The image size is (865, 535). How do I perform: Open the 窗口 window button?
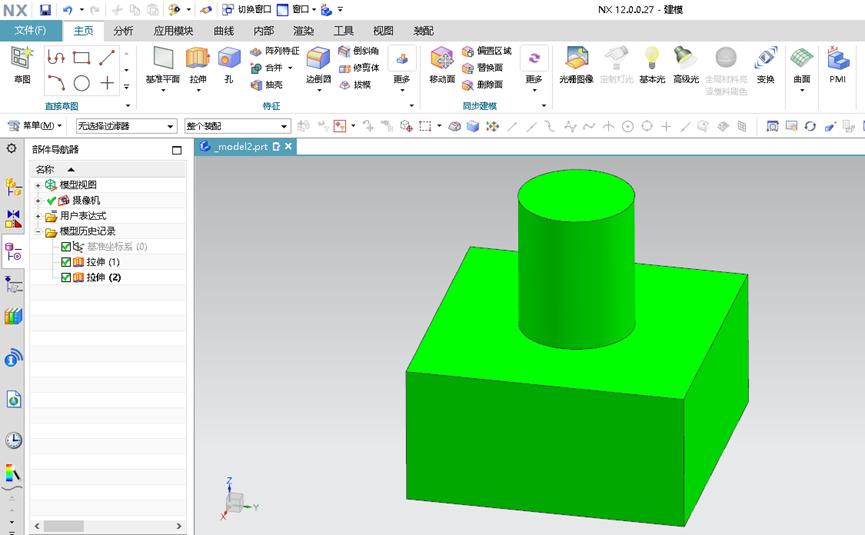pos(296,9)
